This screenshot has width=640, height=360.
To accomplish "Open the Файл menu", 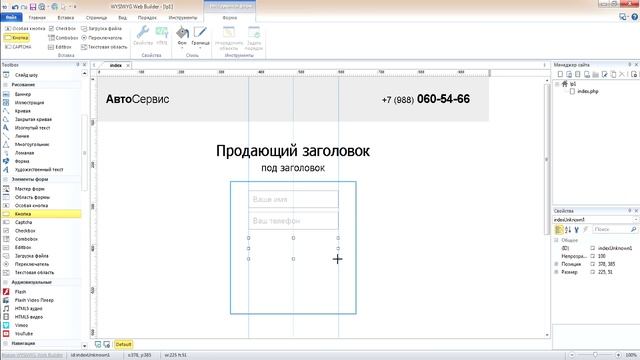I will click(11, 18).
